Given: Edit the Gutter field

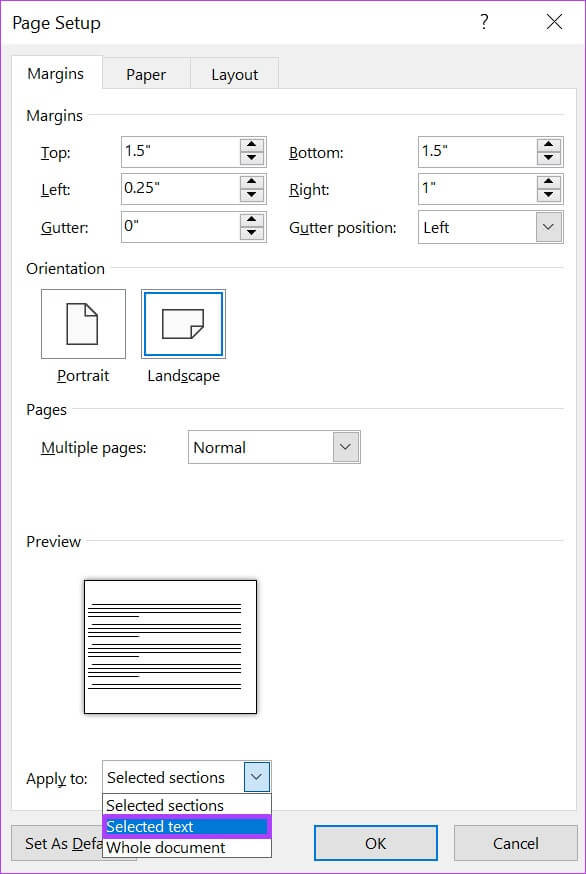Looking at the screenshot, I should [x=181, y=227].
